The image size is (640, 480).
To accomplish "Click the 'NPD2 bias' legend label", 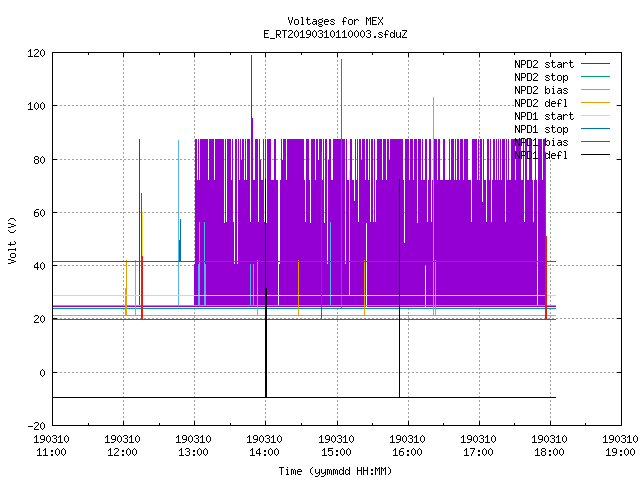I will 541,90.
